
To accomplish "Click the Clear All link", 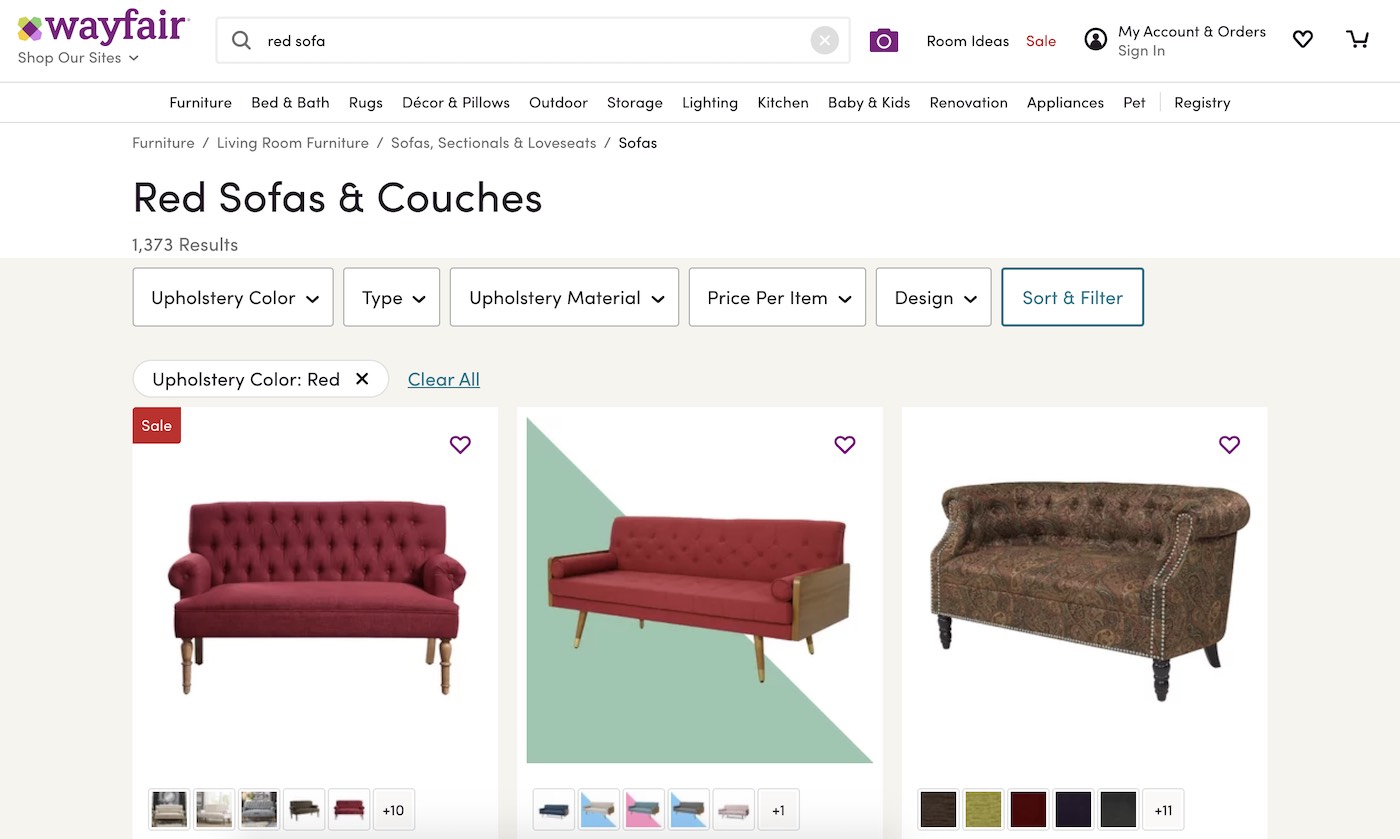I will 444,379.
